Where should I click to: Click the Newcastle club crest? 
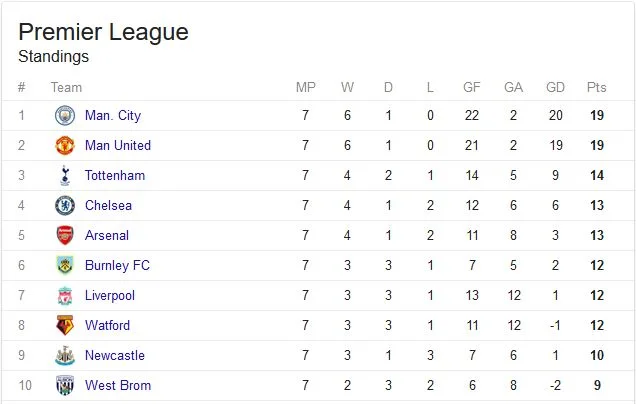point(65,356)
